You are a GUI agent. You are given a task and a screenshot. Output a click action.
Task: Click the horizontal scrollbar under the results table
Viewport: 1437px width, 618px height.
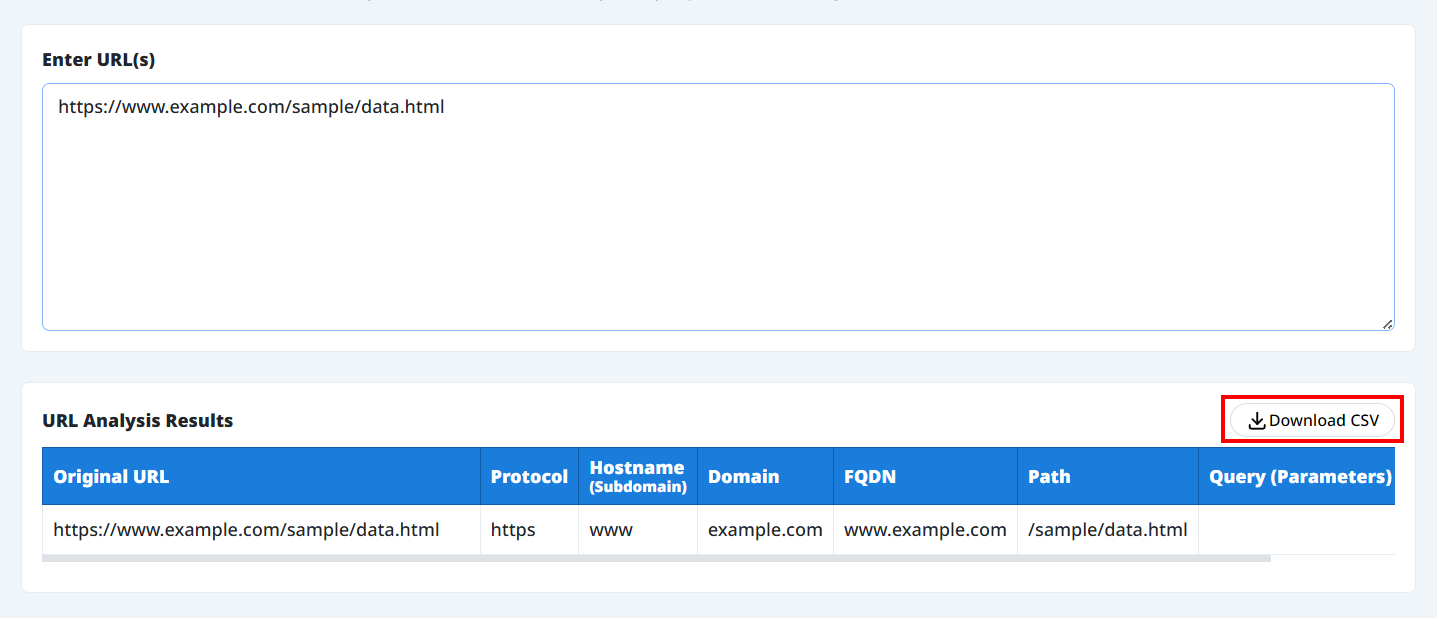[x=656, y=558]
